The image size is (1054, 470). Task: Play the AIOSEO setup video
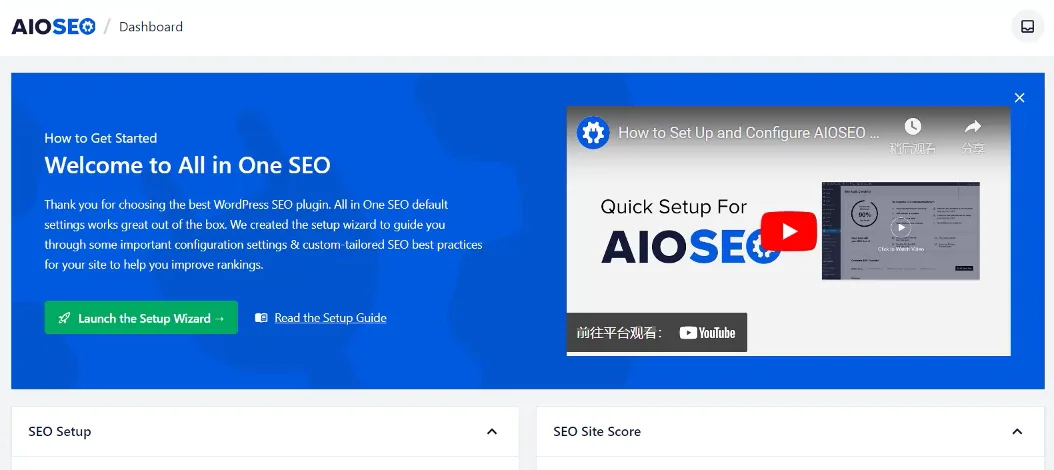[789, 232]
